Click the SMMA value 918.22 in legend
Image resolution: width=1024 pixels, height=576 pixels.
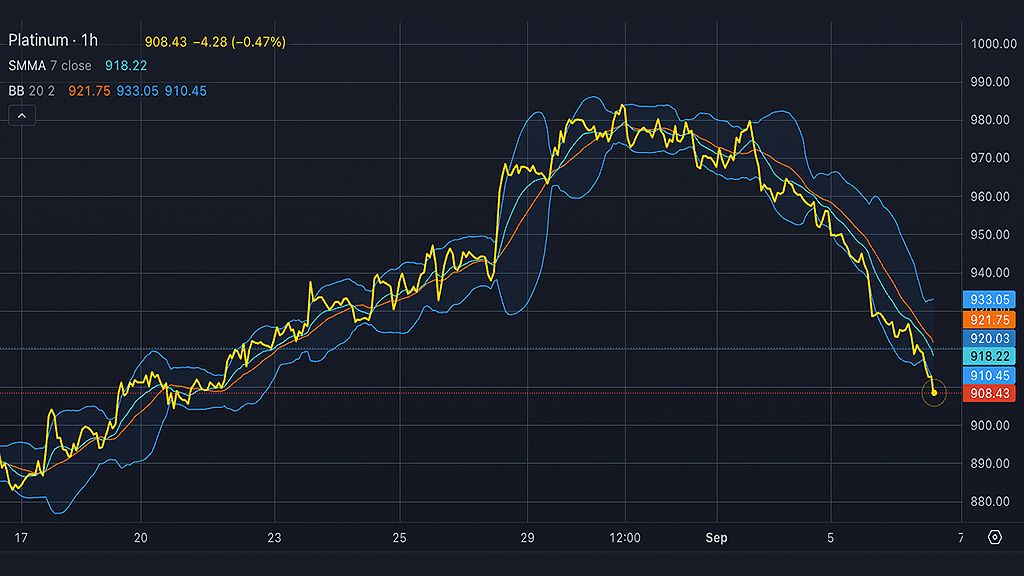click(126, 66)
